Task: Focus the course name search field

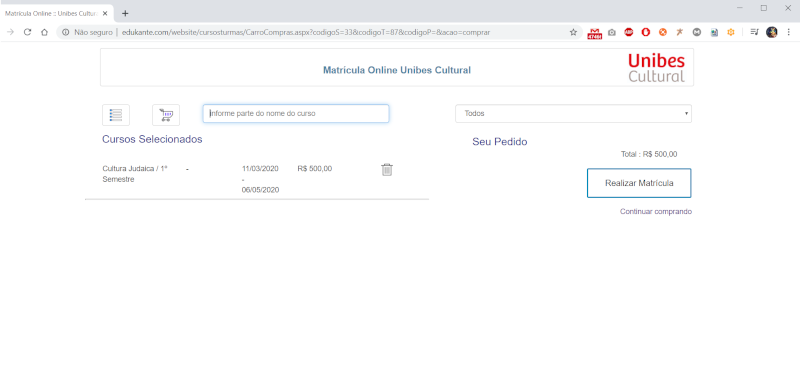Action: (x=296, y=113)
